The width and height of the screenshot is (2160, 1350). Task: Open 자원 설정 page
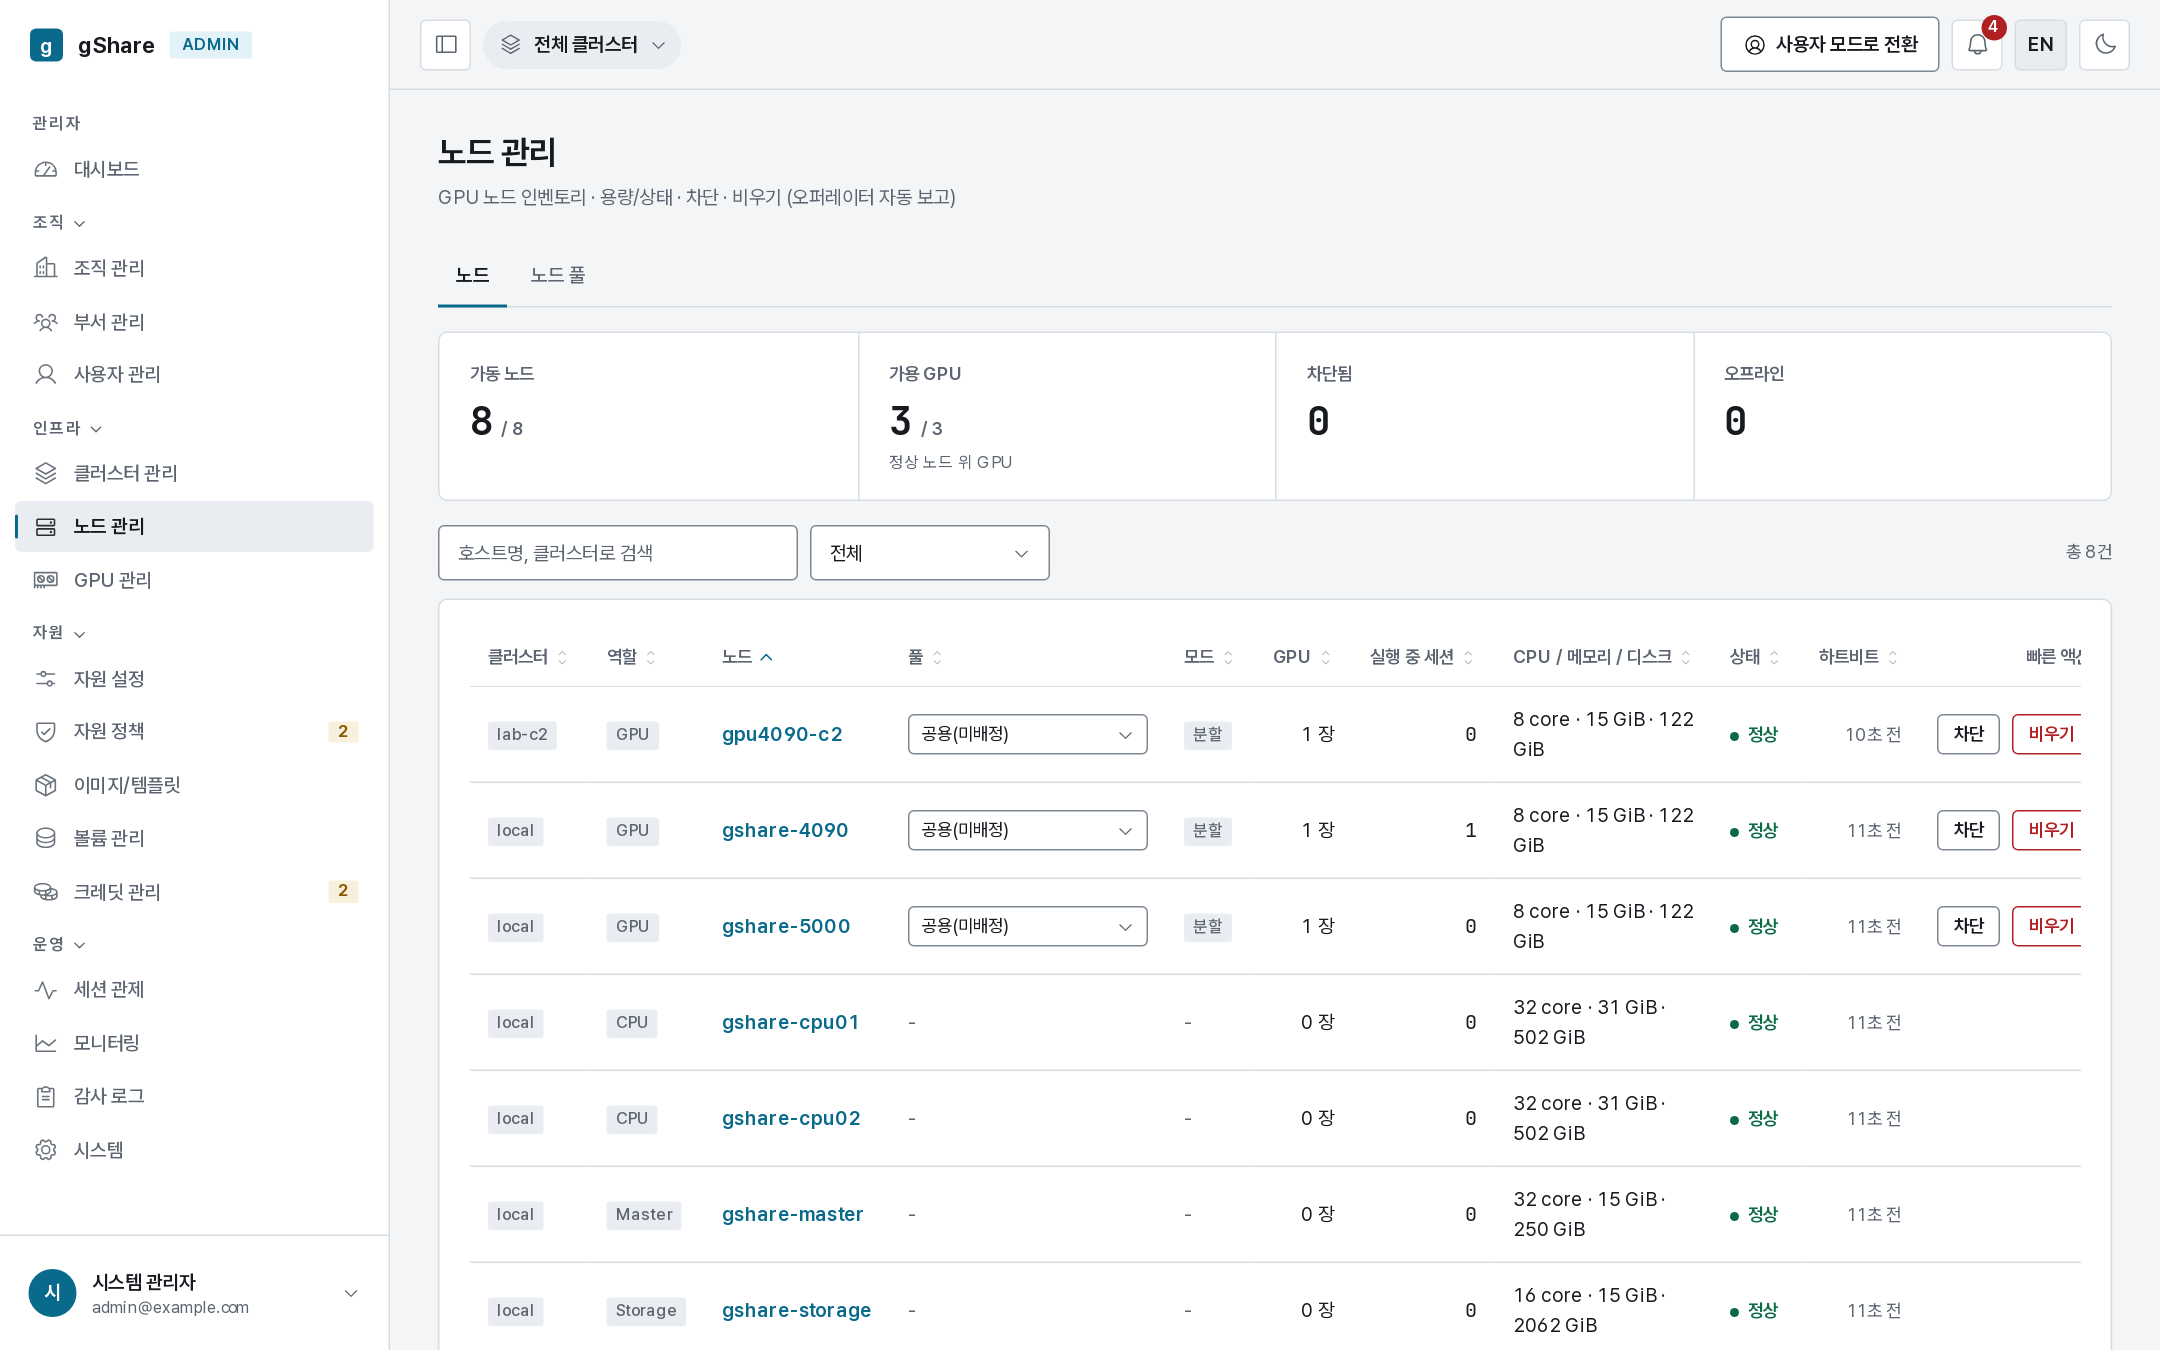coord(194,679)
